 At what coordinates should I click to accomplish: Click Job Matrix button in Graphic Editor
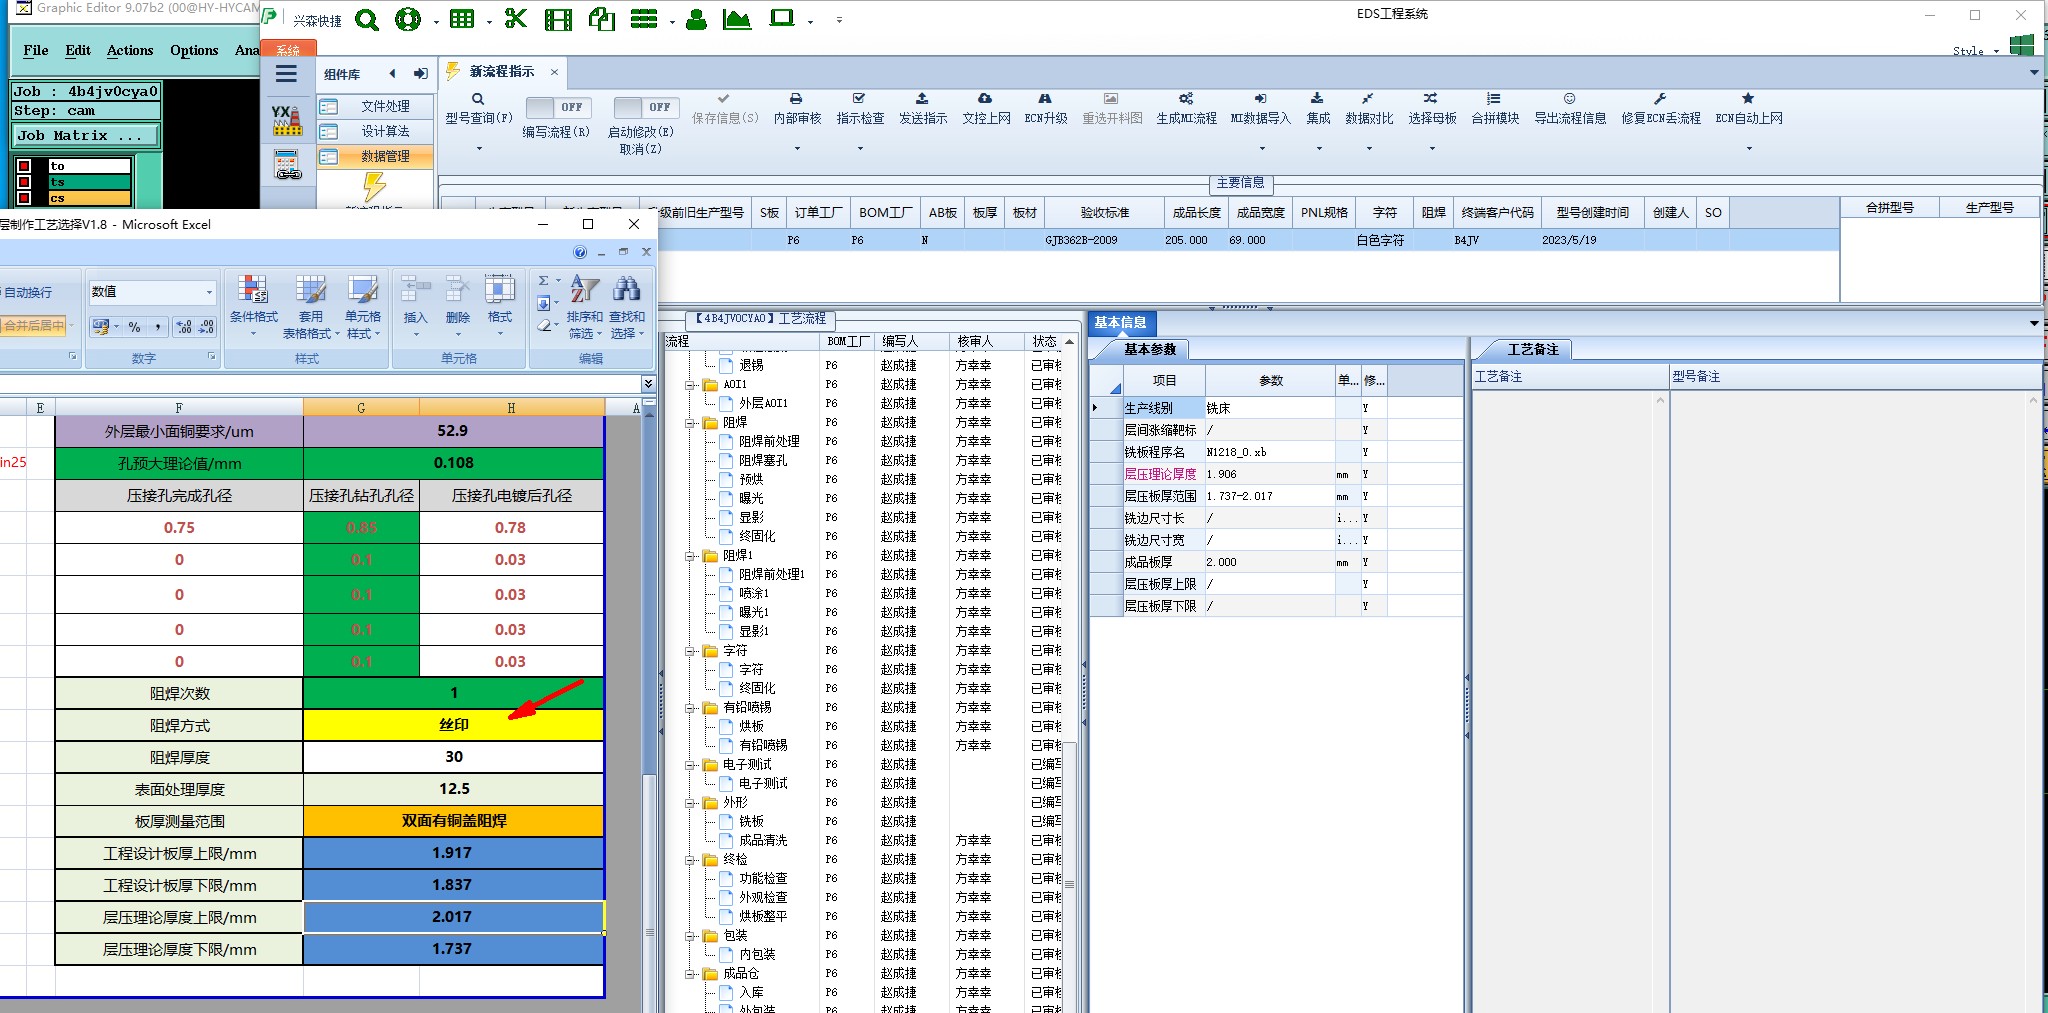(x=85, y=135)
